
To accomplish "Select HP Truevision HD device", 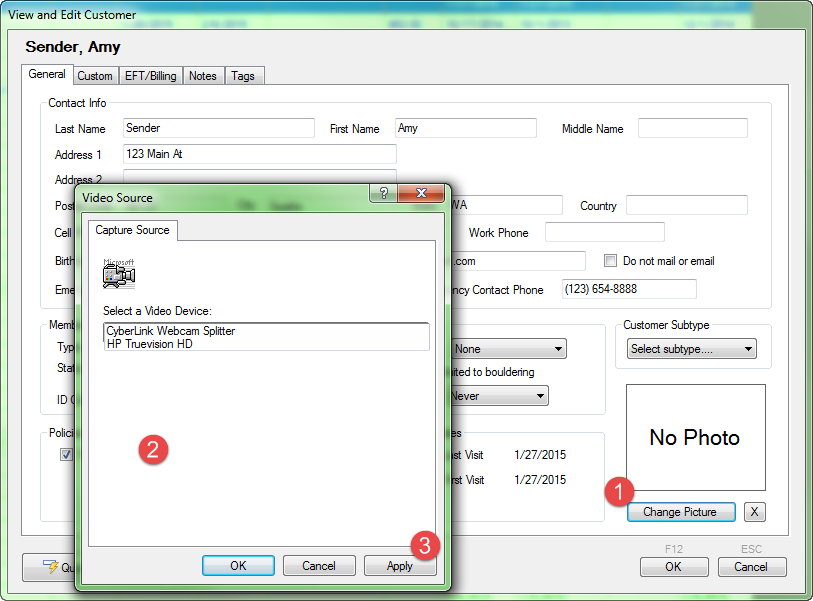I will [x=267, y=344].
